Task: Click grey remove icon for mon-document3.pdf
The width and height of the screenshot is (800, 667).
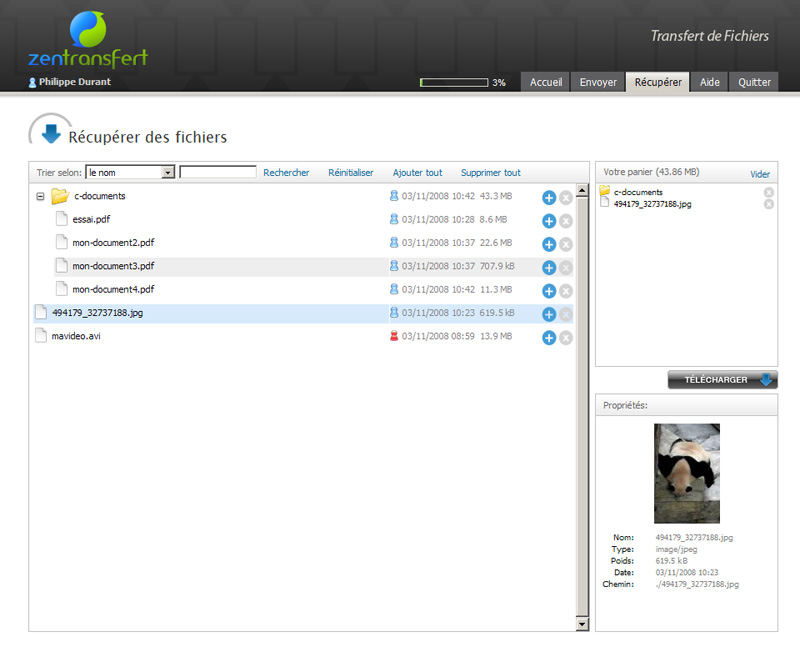Action: click(x=566, y=268)
